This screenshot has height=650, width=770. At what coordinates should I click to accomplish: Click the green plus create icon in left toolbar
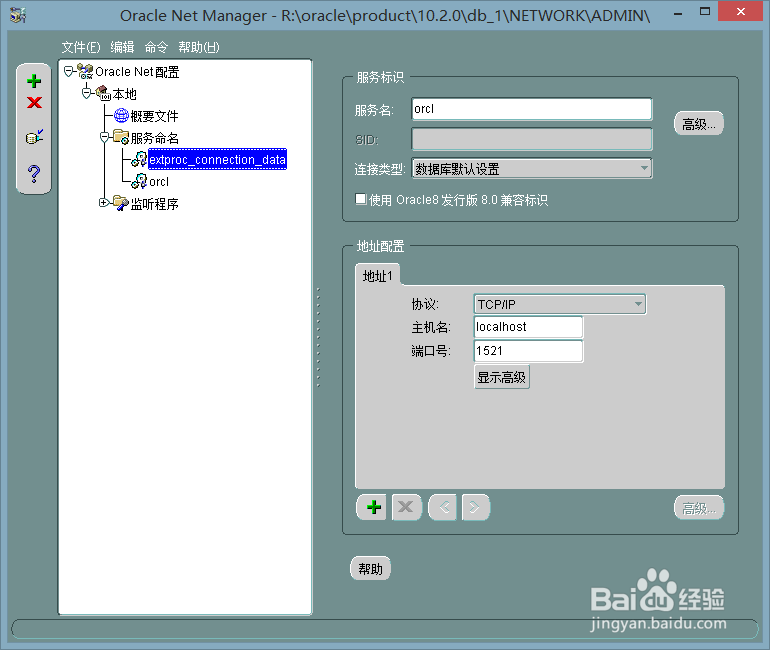tap(34, 81)
